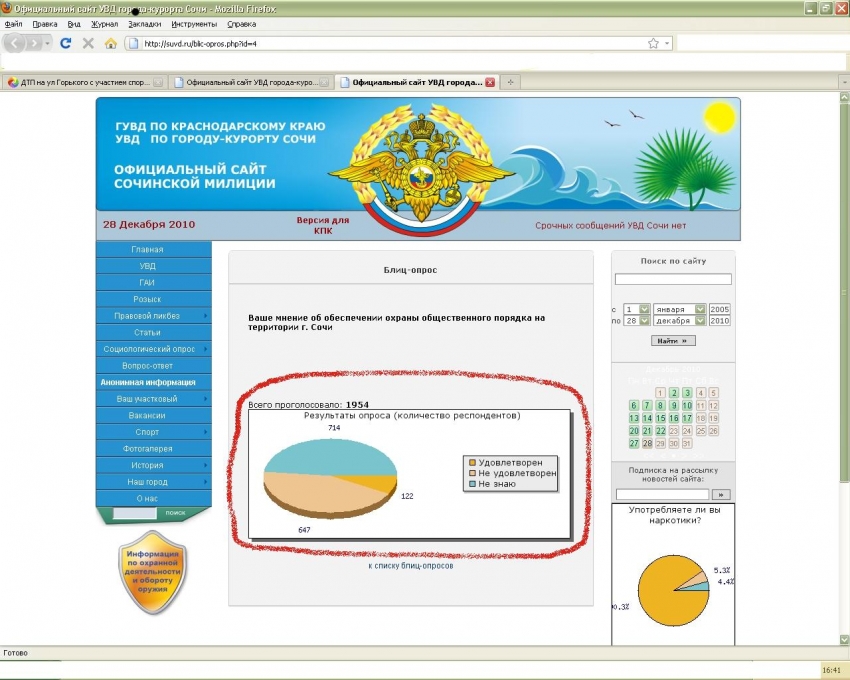Bookmark this page with the star icon

pos(653,43)
